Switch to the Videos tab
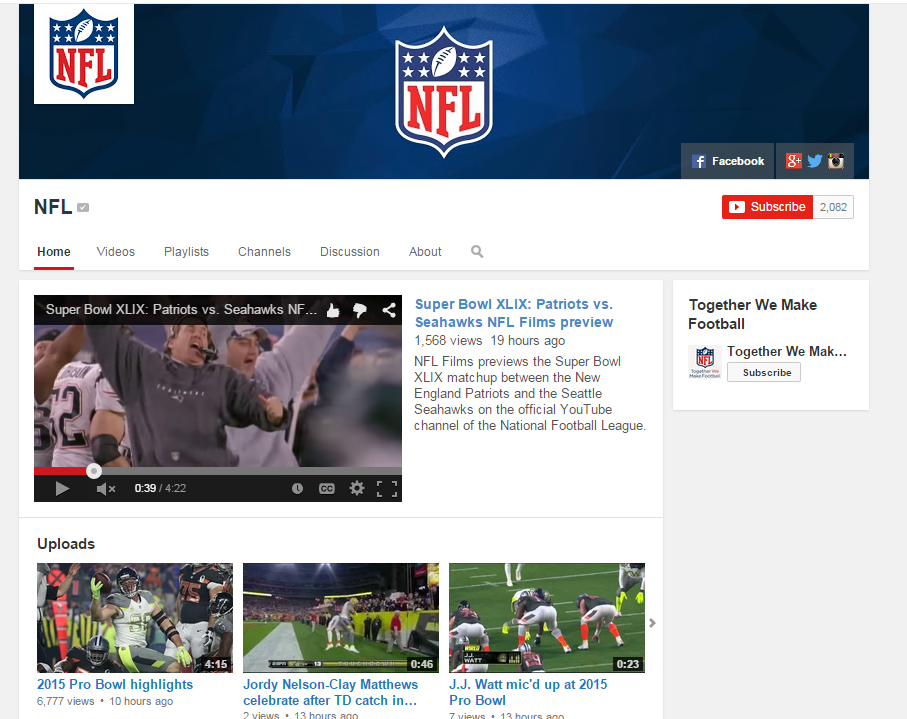The image size is (907, 719). pyautogui.click(x=116, y=252)
